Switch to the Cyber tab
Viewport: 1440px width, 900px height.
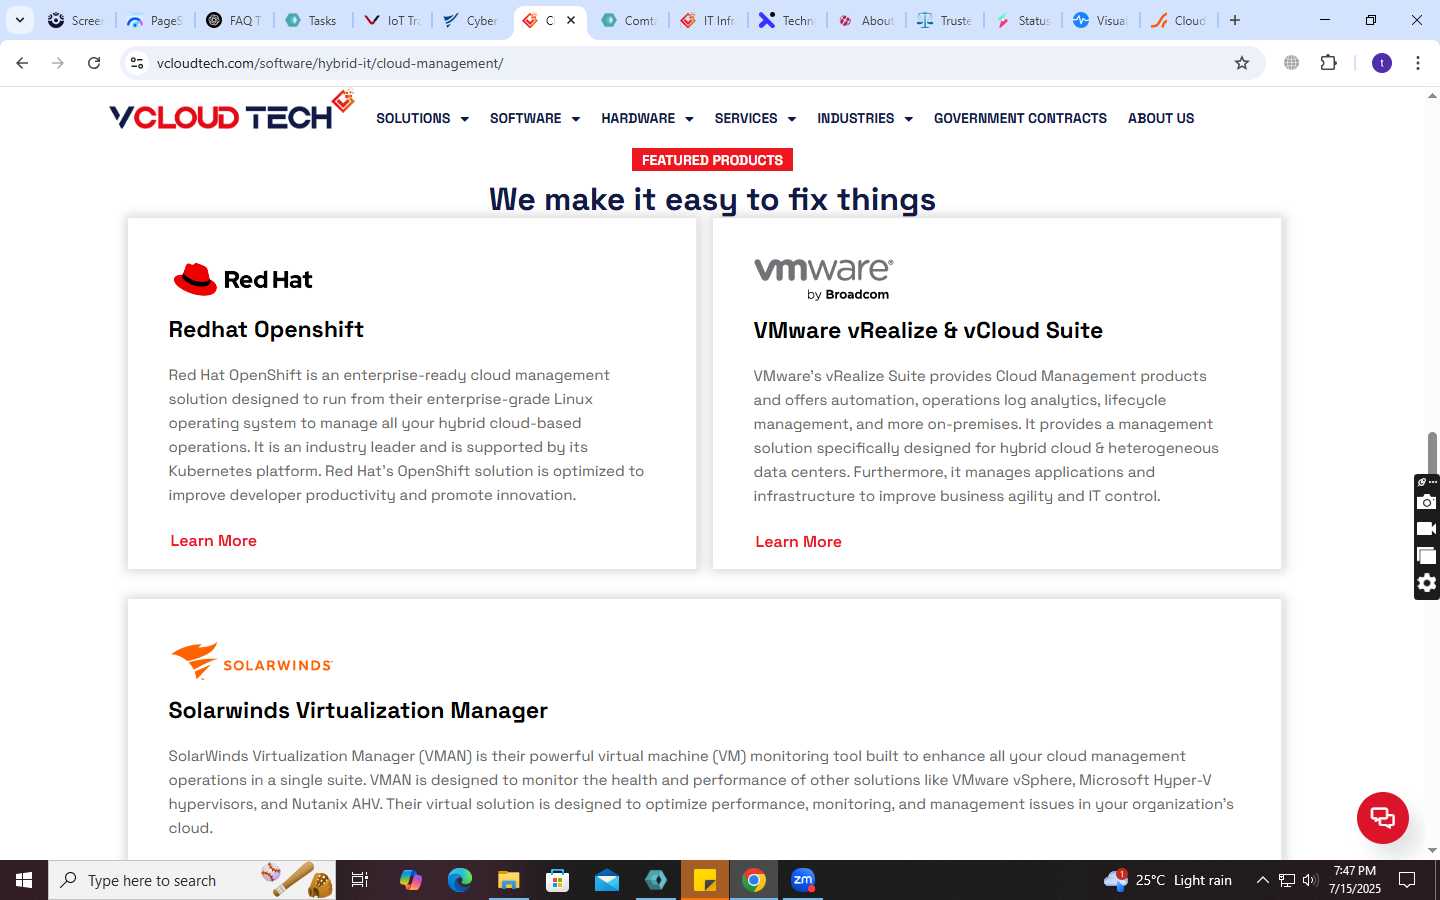[x=471, y=20]
